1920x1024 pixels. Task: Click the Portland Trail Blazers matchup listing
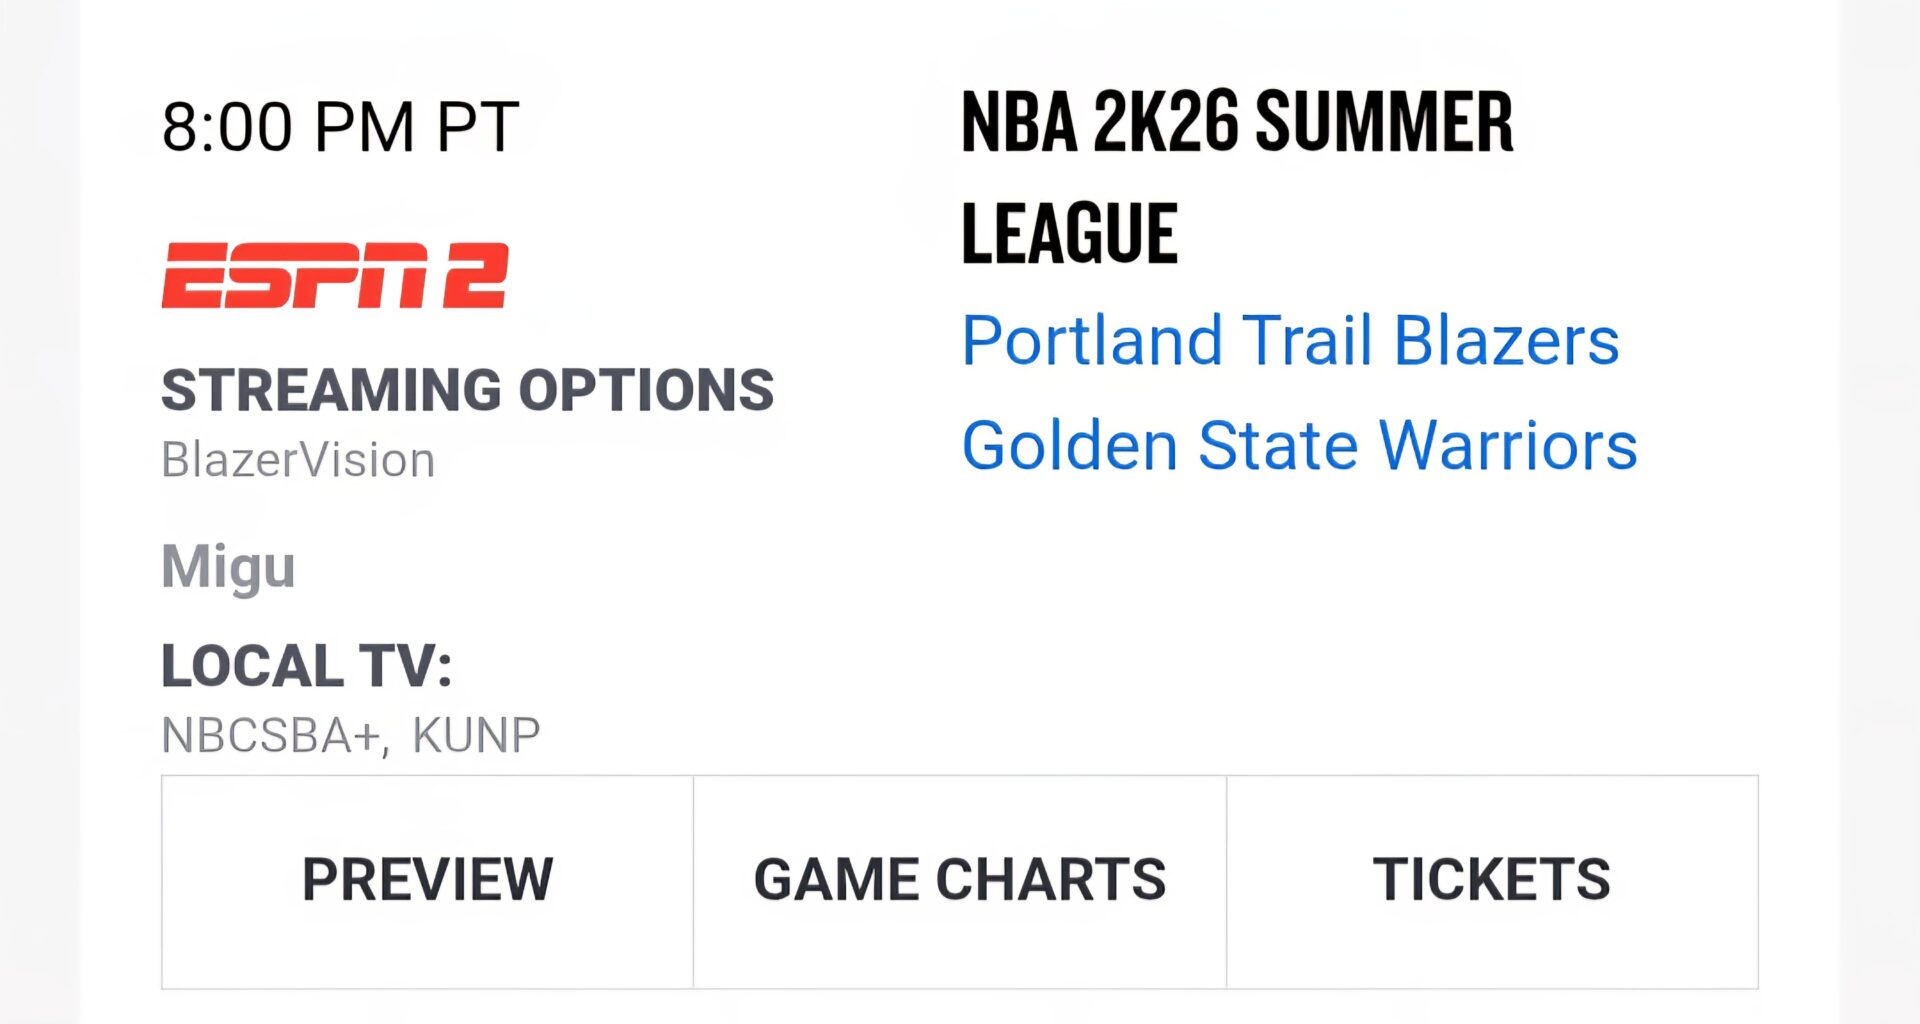click(1290, 341)
